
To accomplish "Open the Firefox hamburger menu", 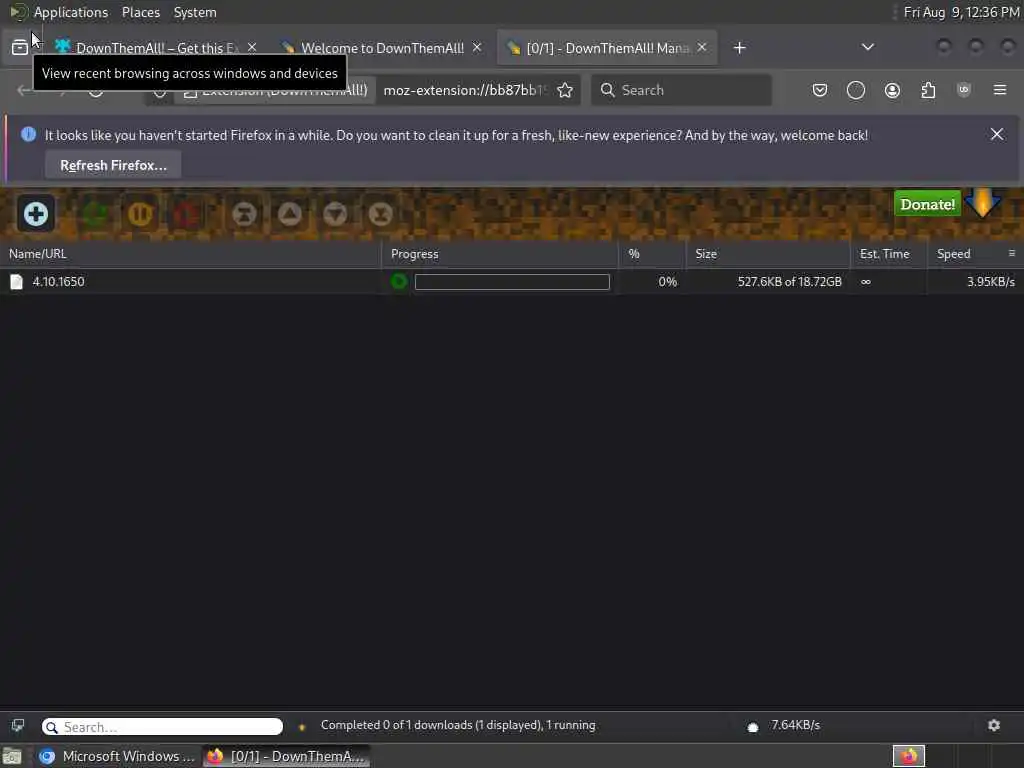I will point(1000,90).
